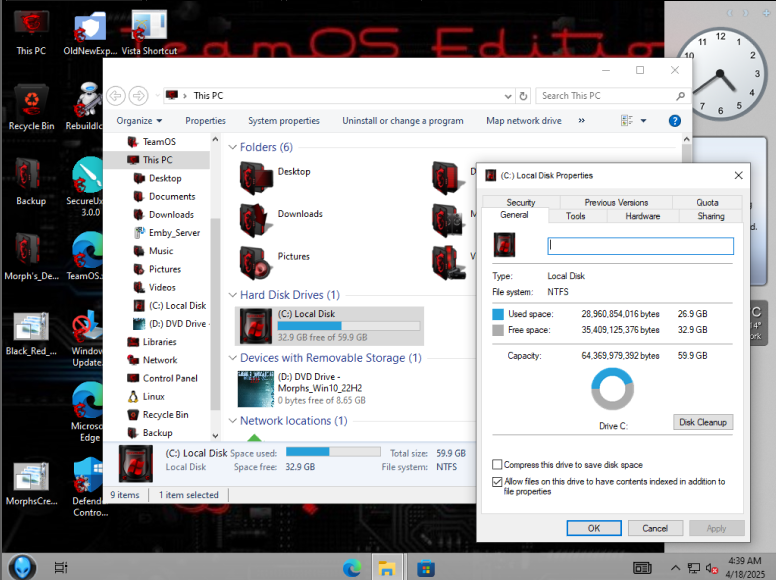Open the Backup desktop folder icon
The height and width of the screenshot is (580, 776).
click(31, 181)
